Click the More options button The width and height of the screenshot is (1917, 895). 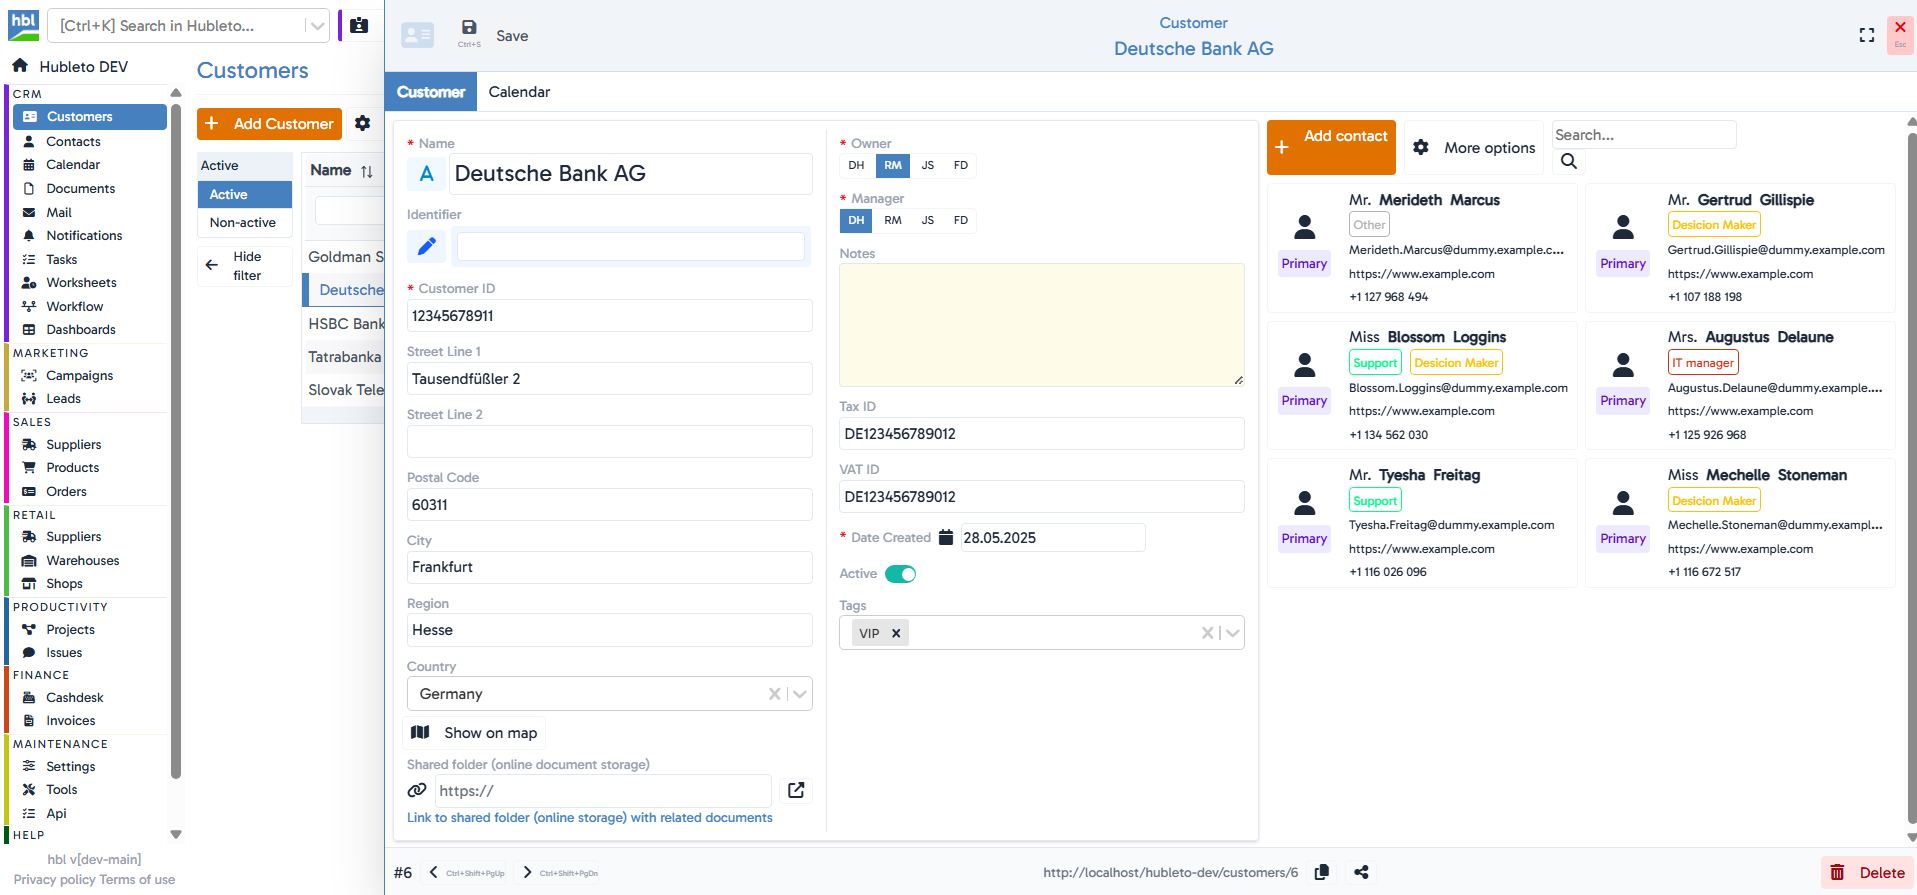1474,147
